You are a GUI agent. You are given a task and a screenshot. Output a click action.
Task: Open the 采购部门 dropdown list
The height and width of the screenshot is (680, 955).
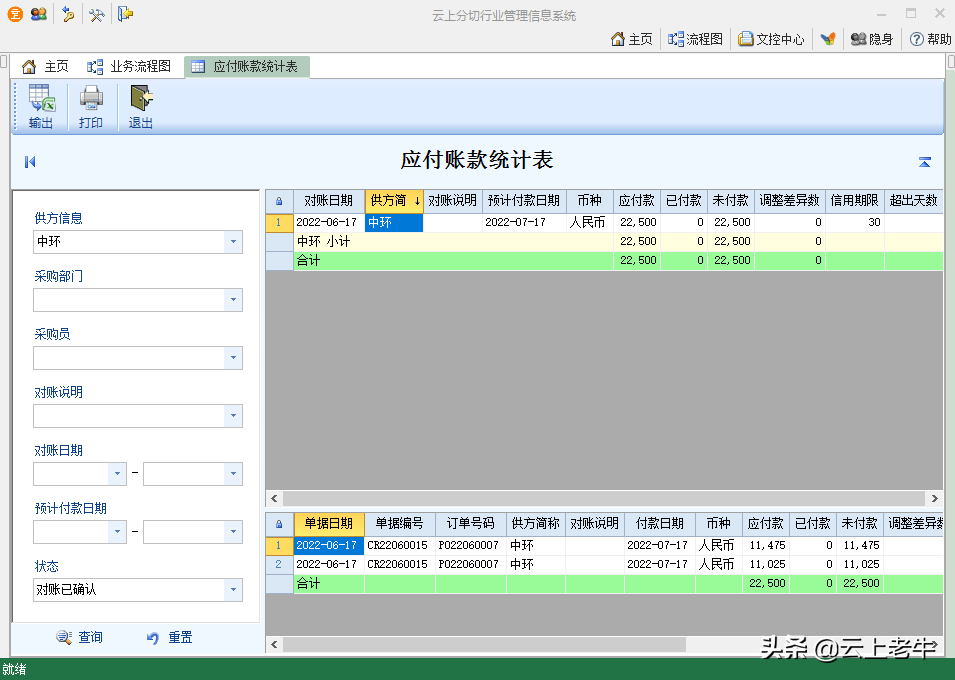[233, 300]
